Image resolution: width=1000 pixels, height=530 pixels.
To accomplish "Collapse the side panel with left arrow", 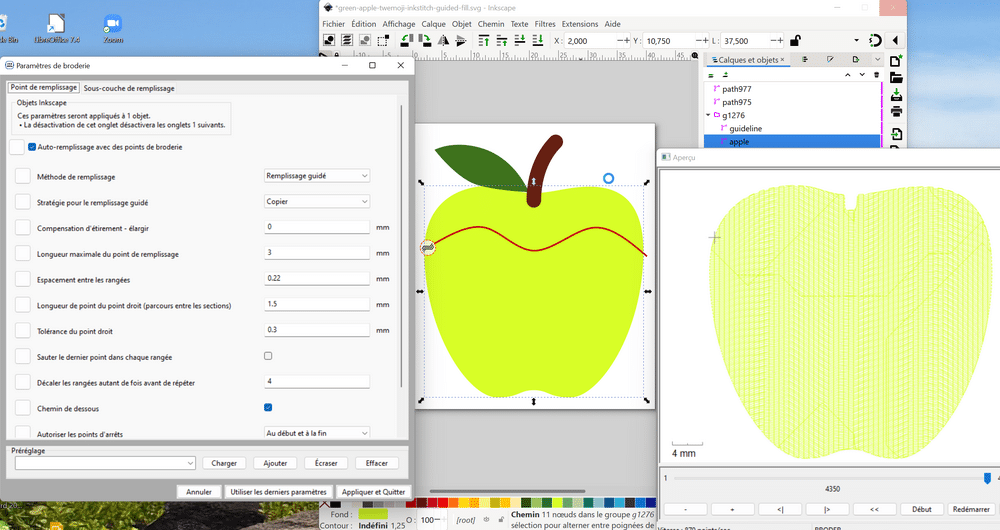I will 895,40.
